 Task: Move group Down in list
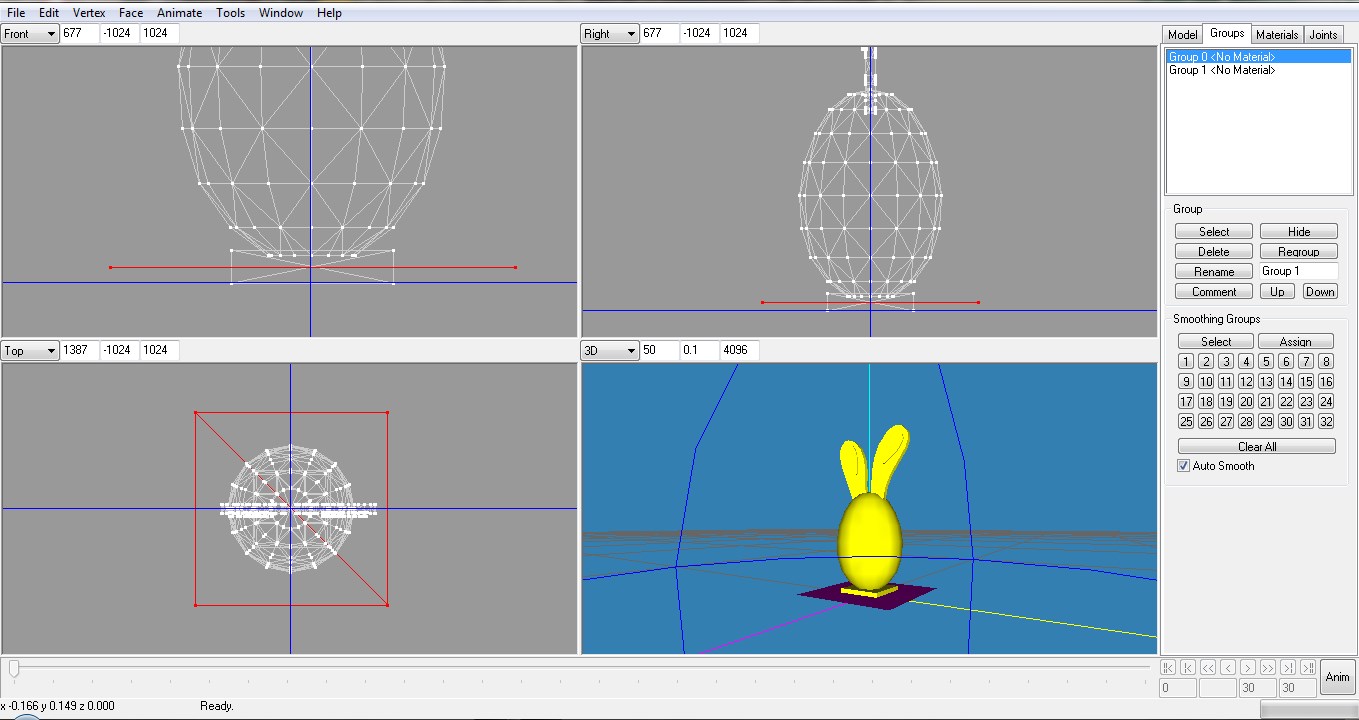coord(1320,291)
